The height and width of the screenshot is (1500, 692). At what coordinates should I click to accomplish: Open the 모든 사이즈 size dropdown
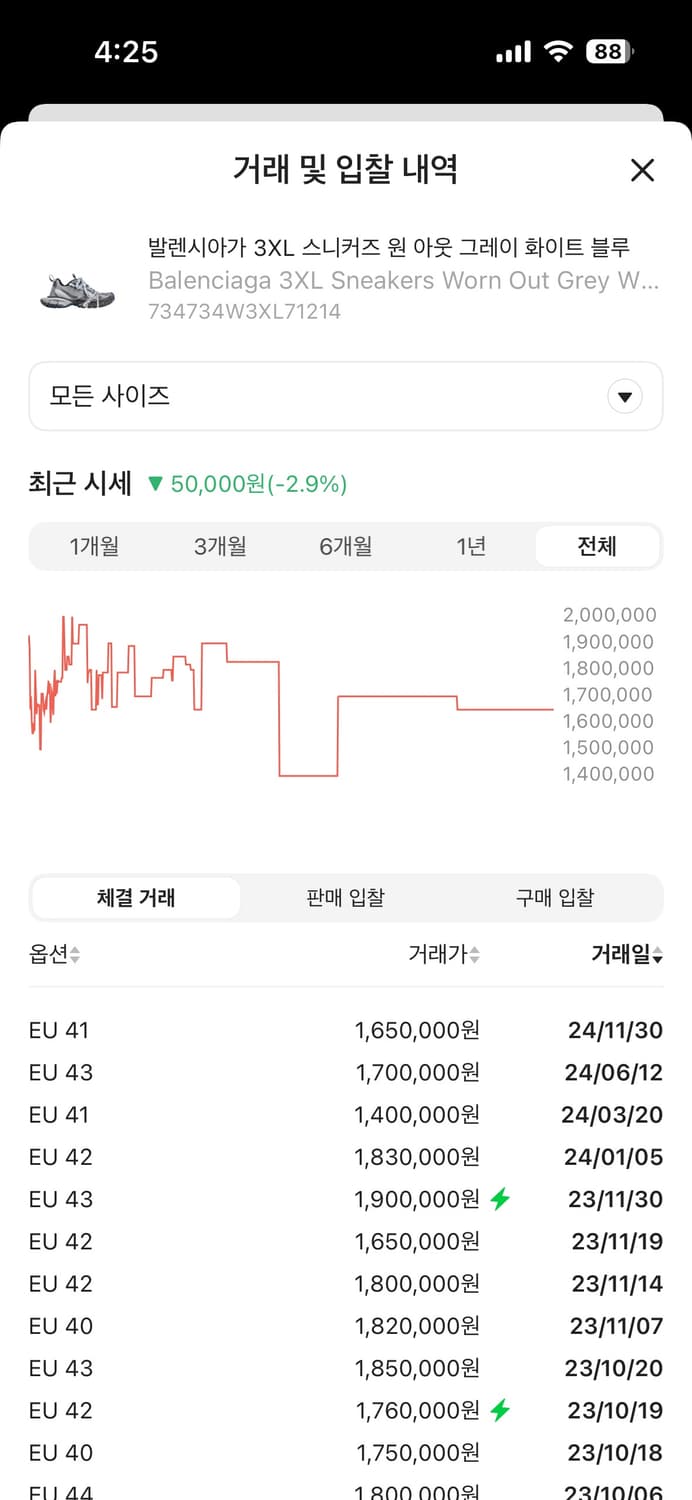(x=345, y=396)
